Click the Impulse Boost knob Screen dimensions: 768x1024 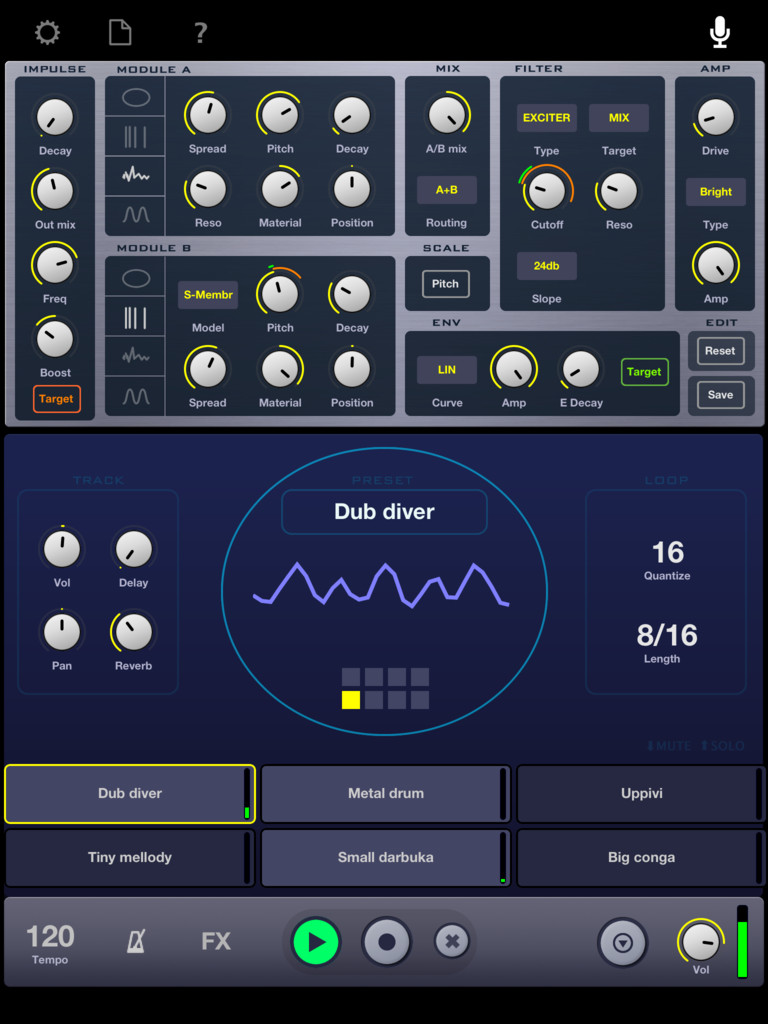[x=55, y=338]
